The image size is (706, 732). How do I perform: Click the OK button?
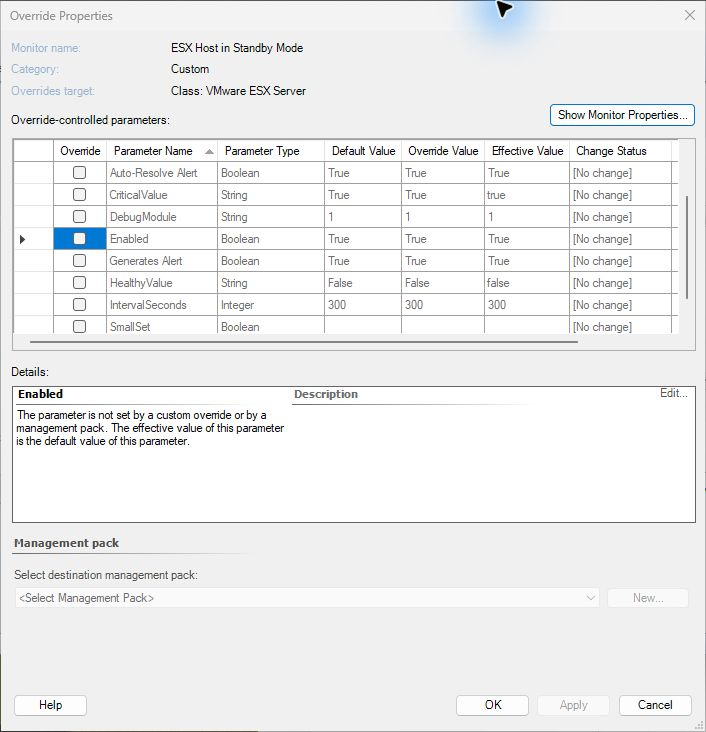(492, 705)
